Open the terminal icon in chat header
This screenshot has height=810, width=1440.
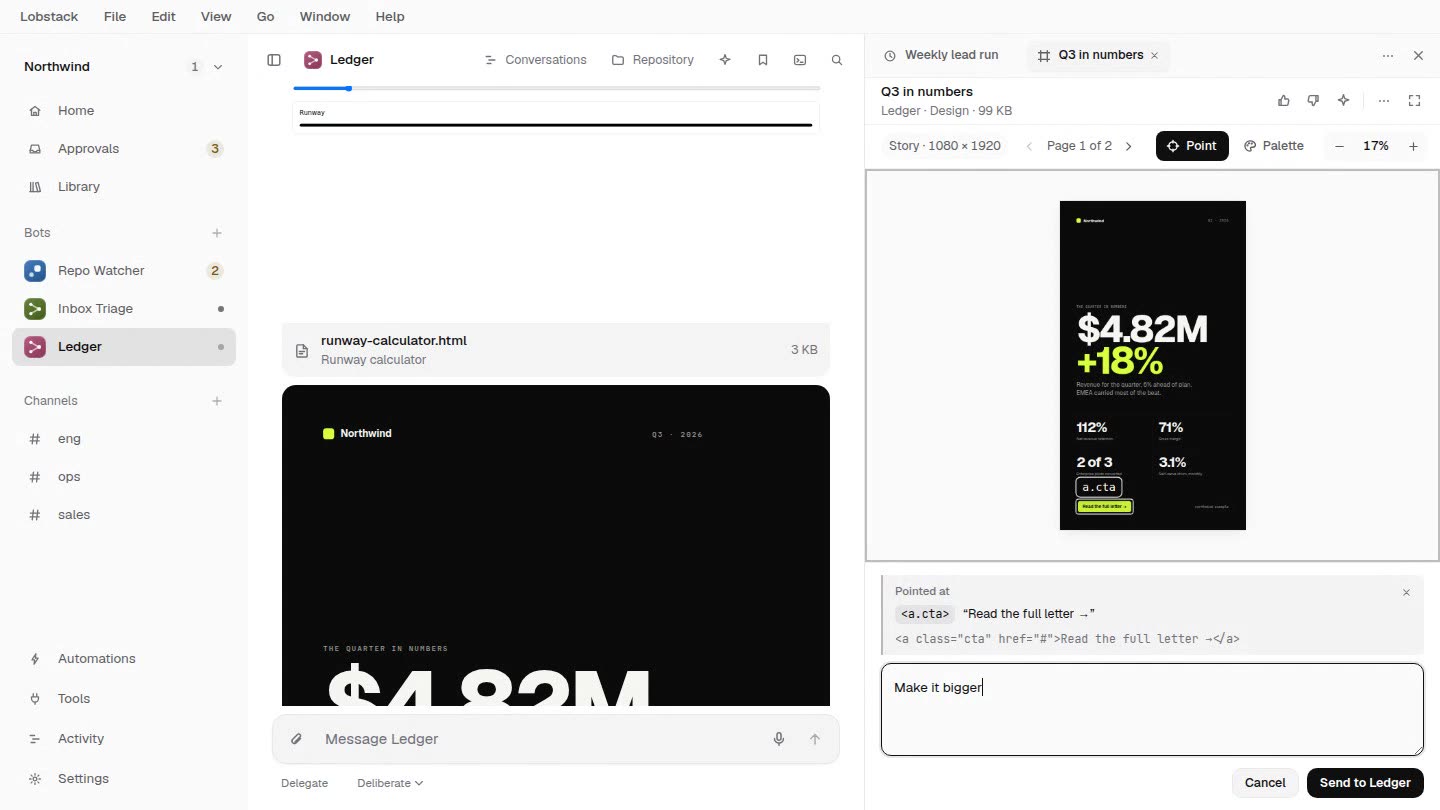[800, 60]
